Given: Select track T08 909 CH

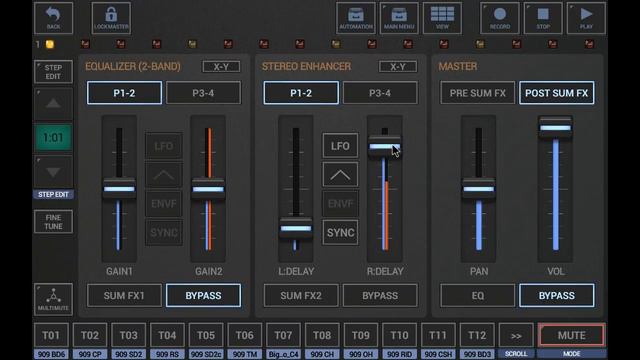Looking at the screenshot, I should tap(322, 336).
